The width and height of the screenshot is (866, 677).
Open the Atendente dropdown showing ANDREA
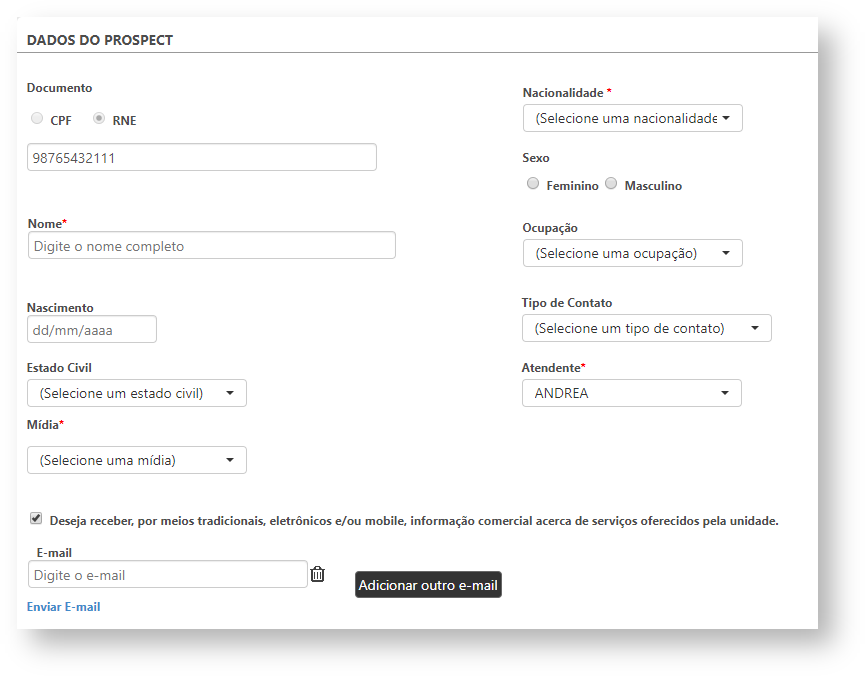(x=631, y=393)
